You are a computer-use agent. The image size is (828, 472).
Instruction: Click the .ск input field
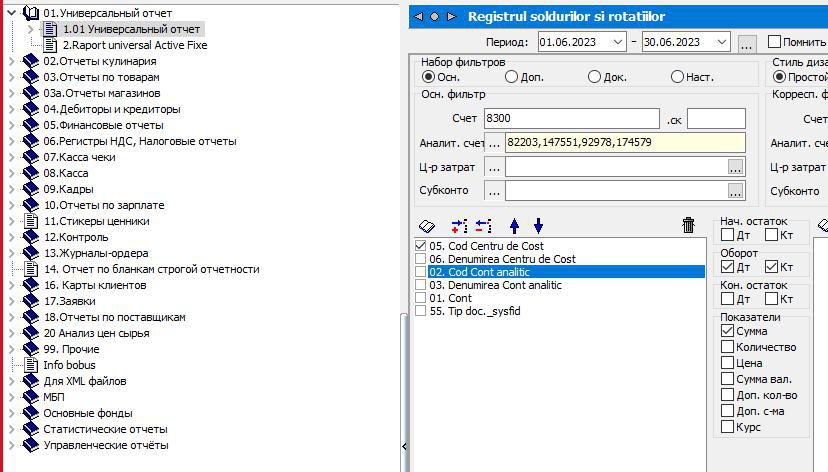[x=716, y=118]
